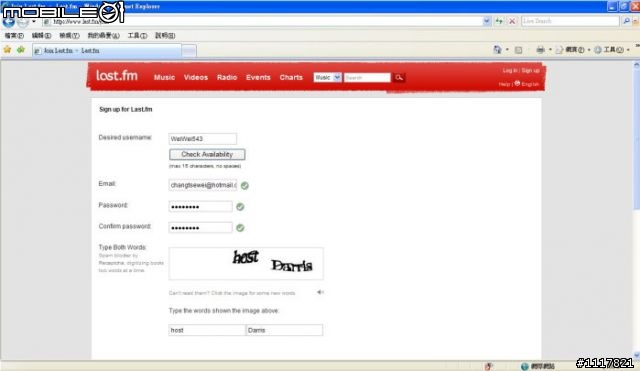640x371 pixels.
Task: Open the Favorites menu bar item
Action: (x=104, y=36)
